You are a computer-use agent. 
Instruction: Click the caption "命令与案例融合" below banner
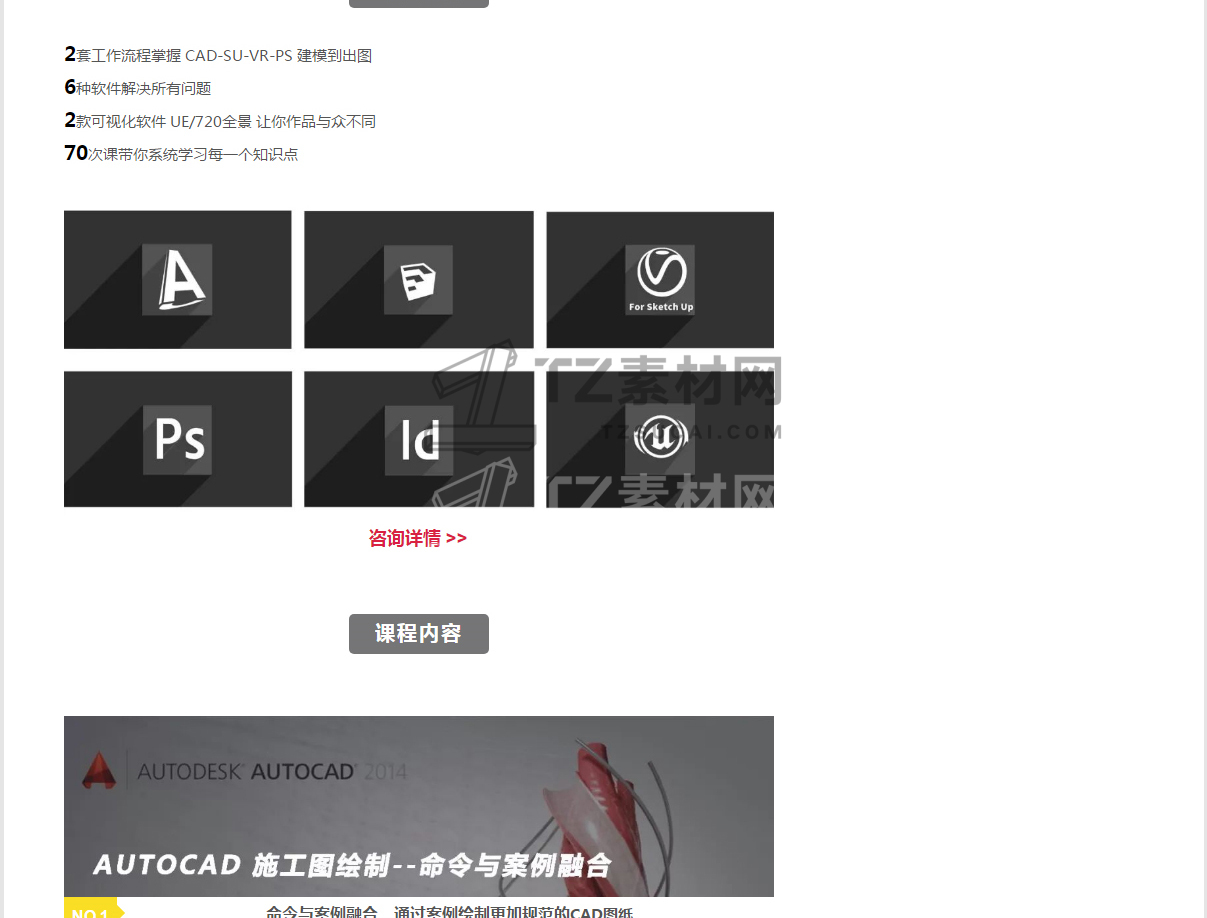(322, 912)
